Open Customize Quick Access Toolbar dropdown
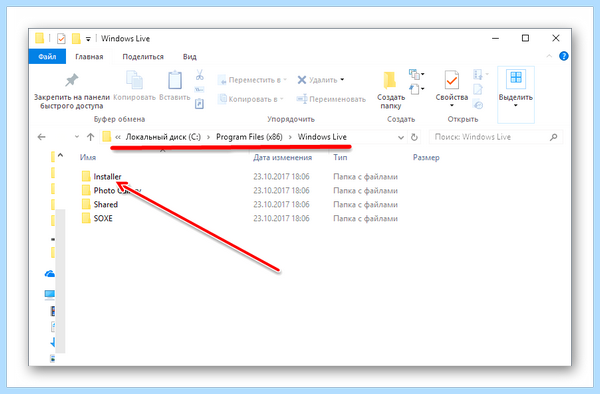This screenshot has height=394, width=600. [x=88, y=39]
